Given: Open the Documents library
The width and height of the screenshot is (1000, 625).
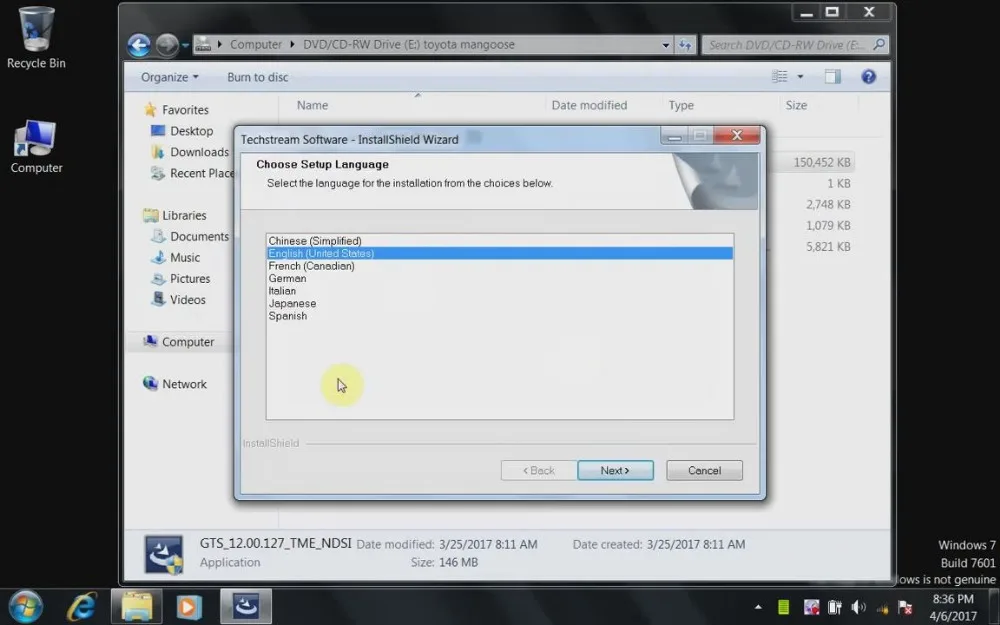Looking at the screenshot, I should [190, 236].
